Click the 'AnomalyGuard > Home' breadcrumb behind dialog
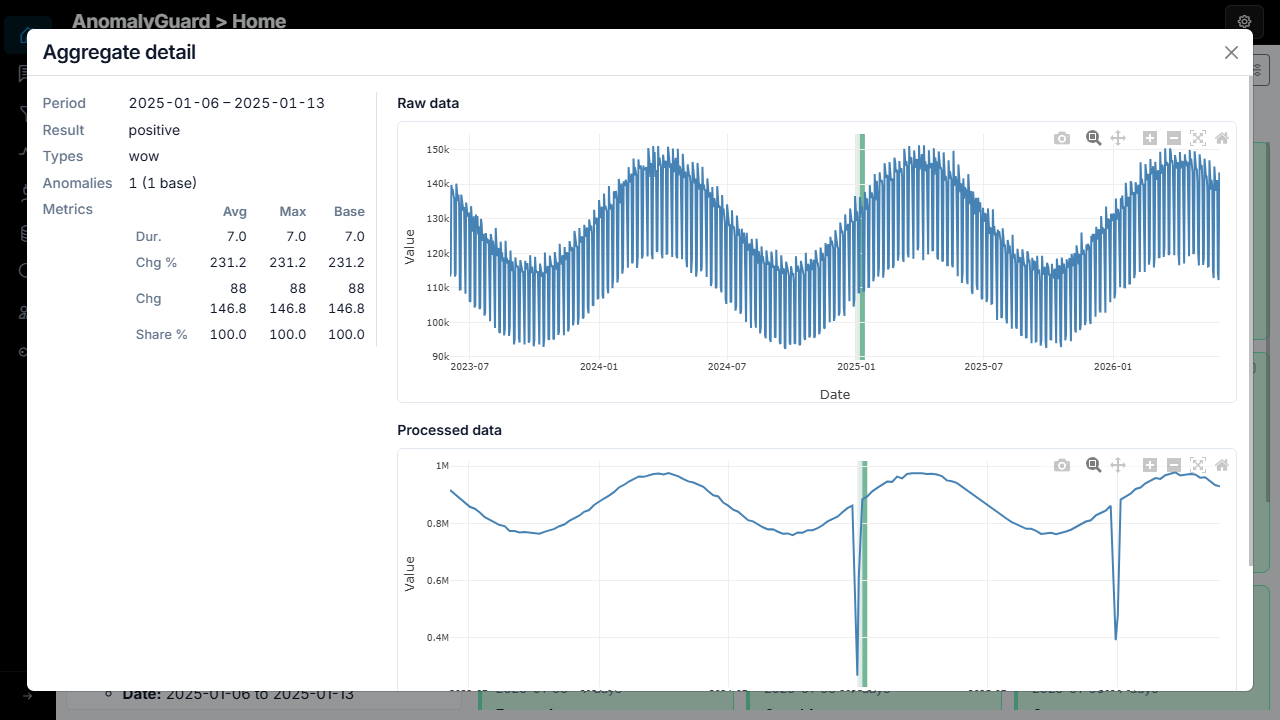 point(179,21)
